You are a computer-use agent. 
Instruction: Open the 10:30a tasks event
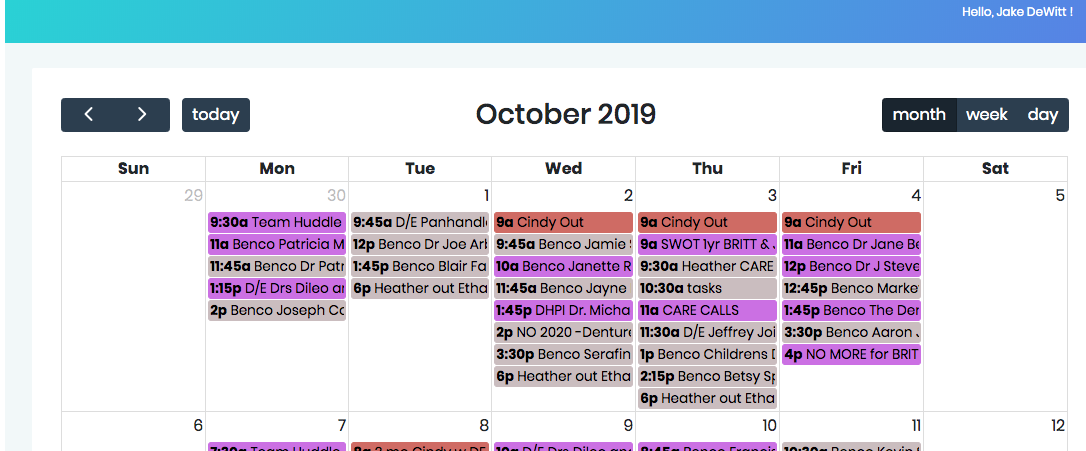tap(707, 288)
